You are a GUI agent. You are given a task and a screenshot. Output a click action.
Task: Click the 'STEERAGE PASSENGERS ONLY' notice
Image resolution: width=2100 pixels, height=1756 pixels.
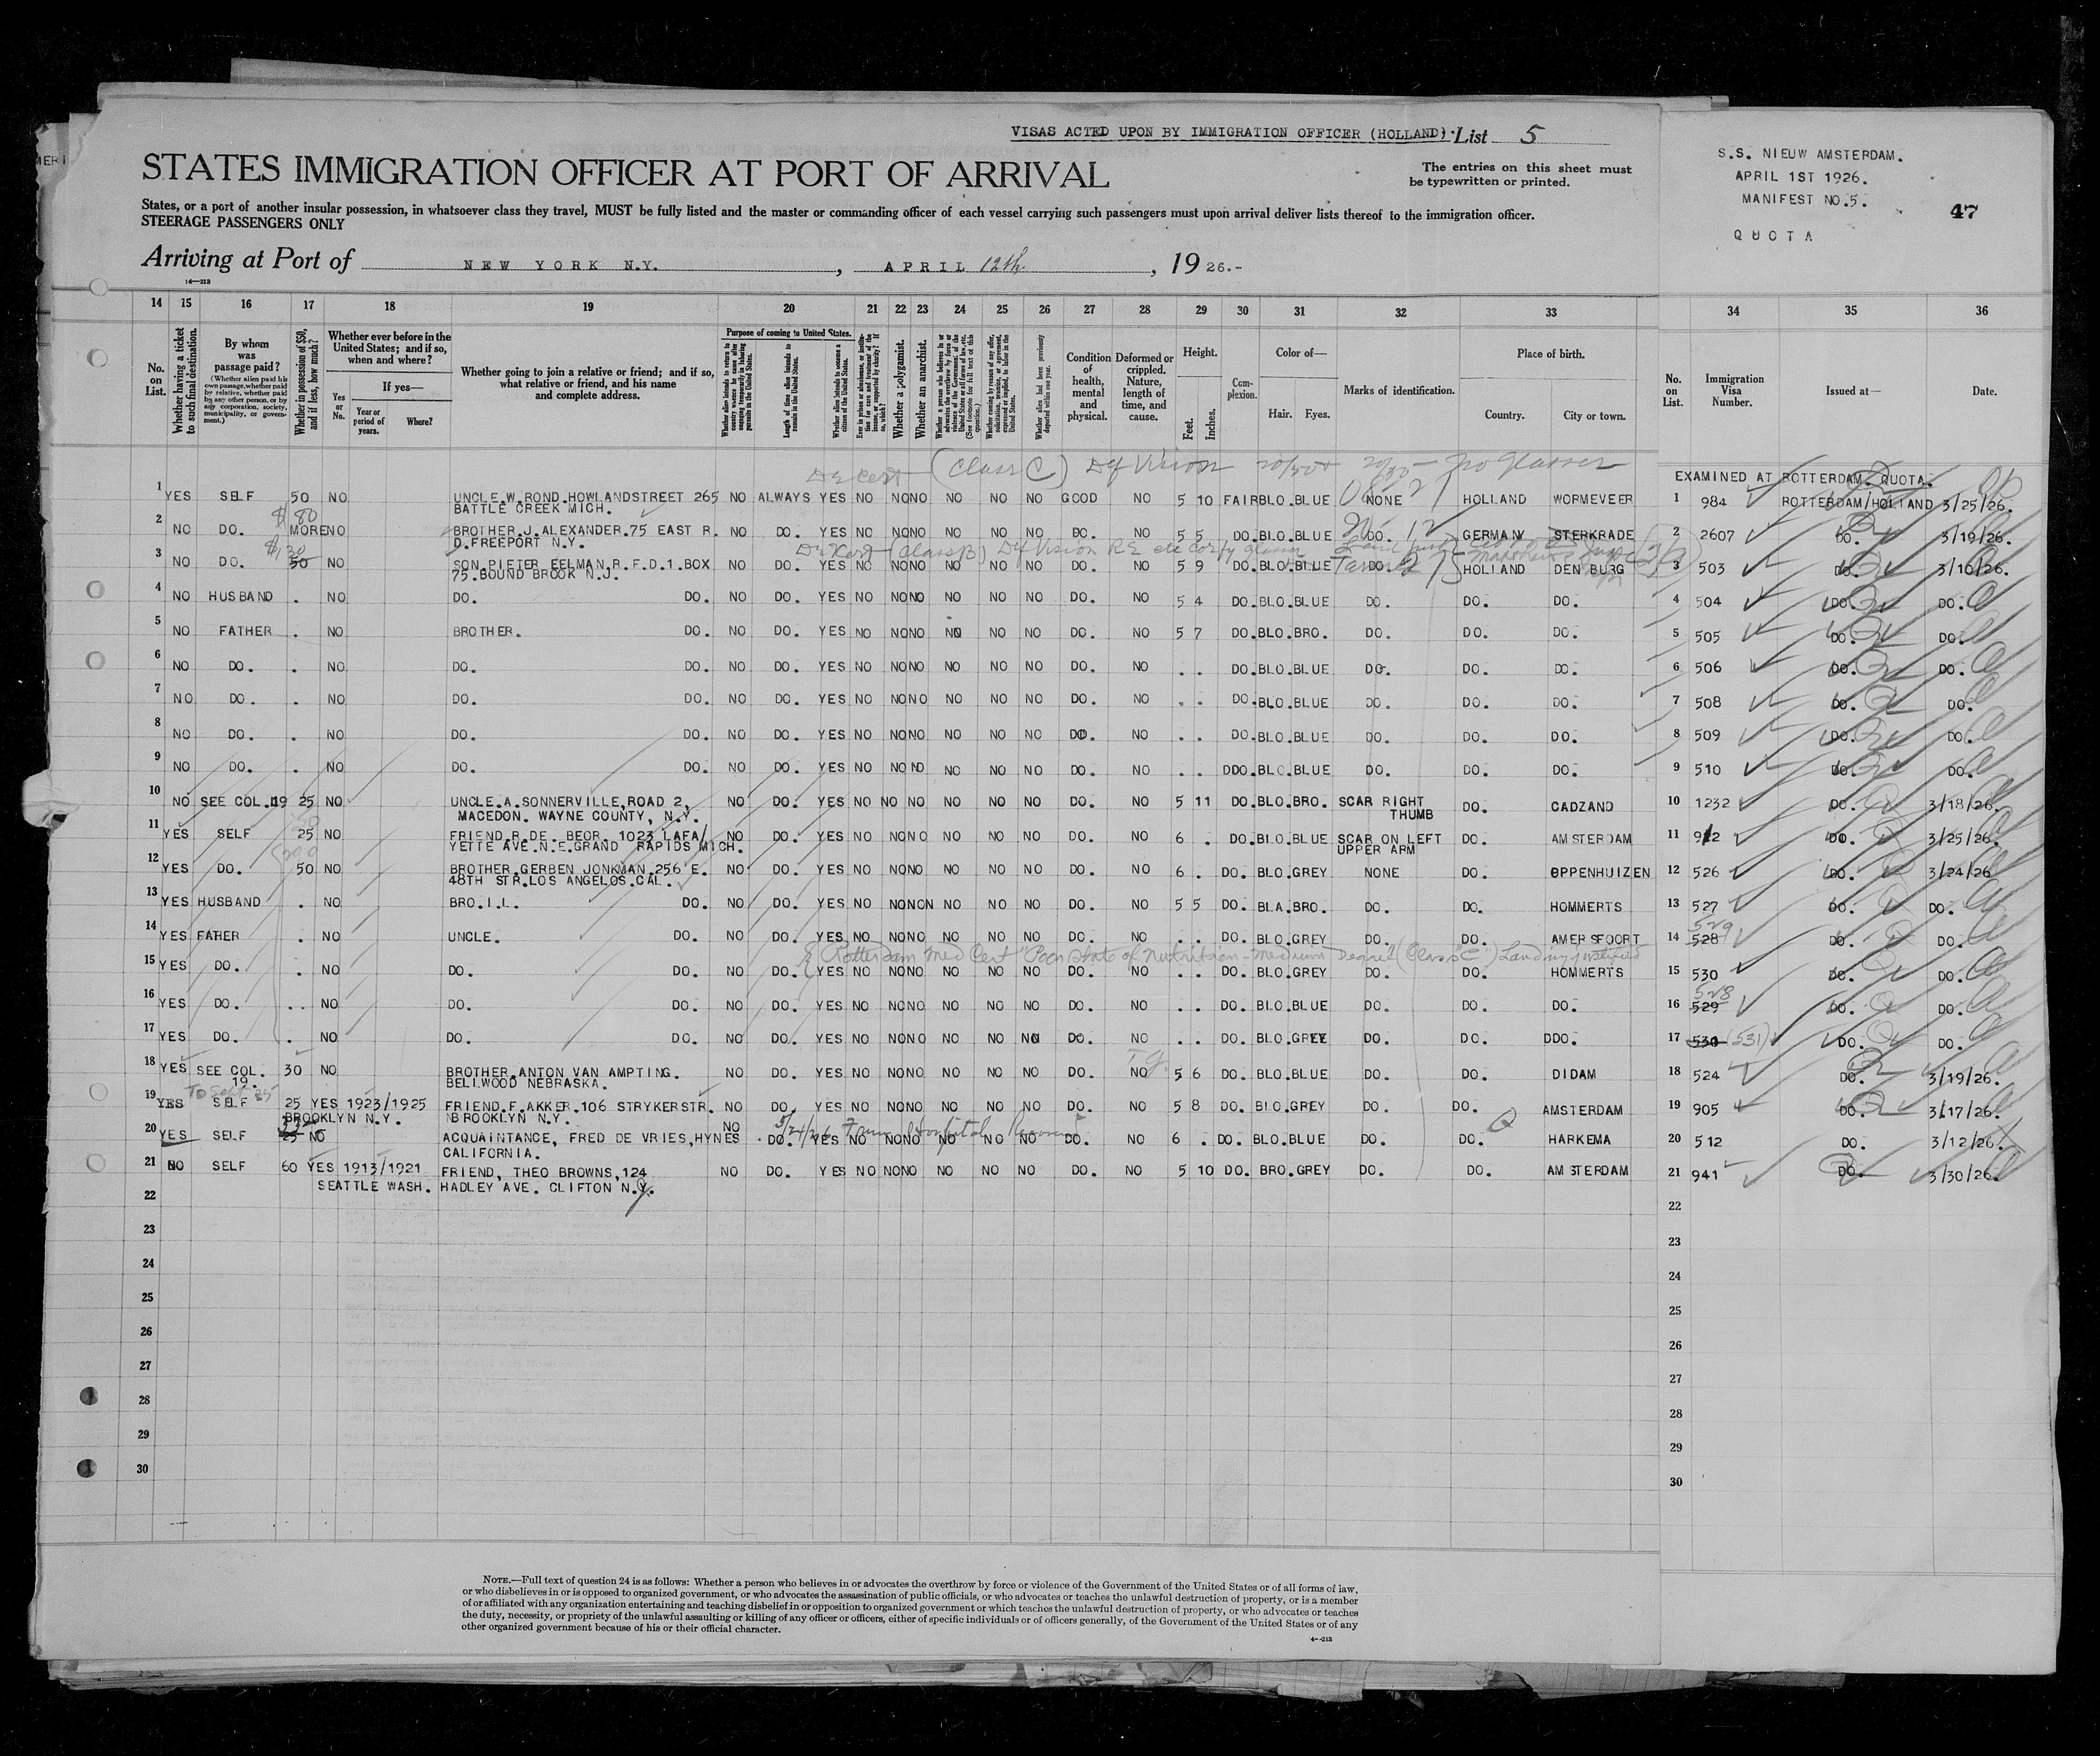243,225
